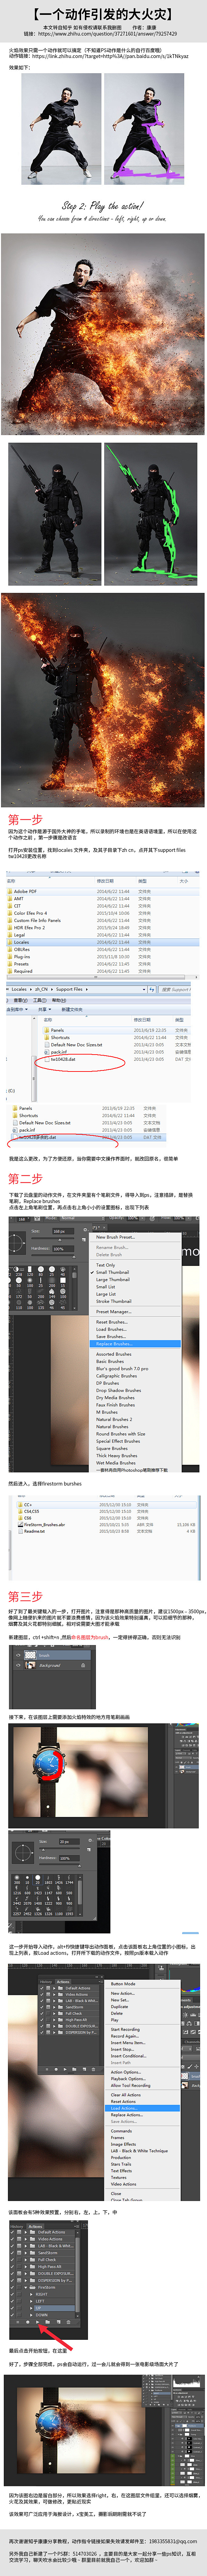This screenshot has width=207, height=2576.
Task: Choose Button Mode in actions menu
Action: (x=123, y=1984)
